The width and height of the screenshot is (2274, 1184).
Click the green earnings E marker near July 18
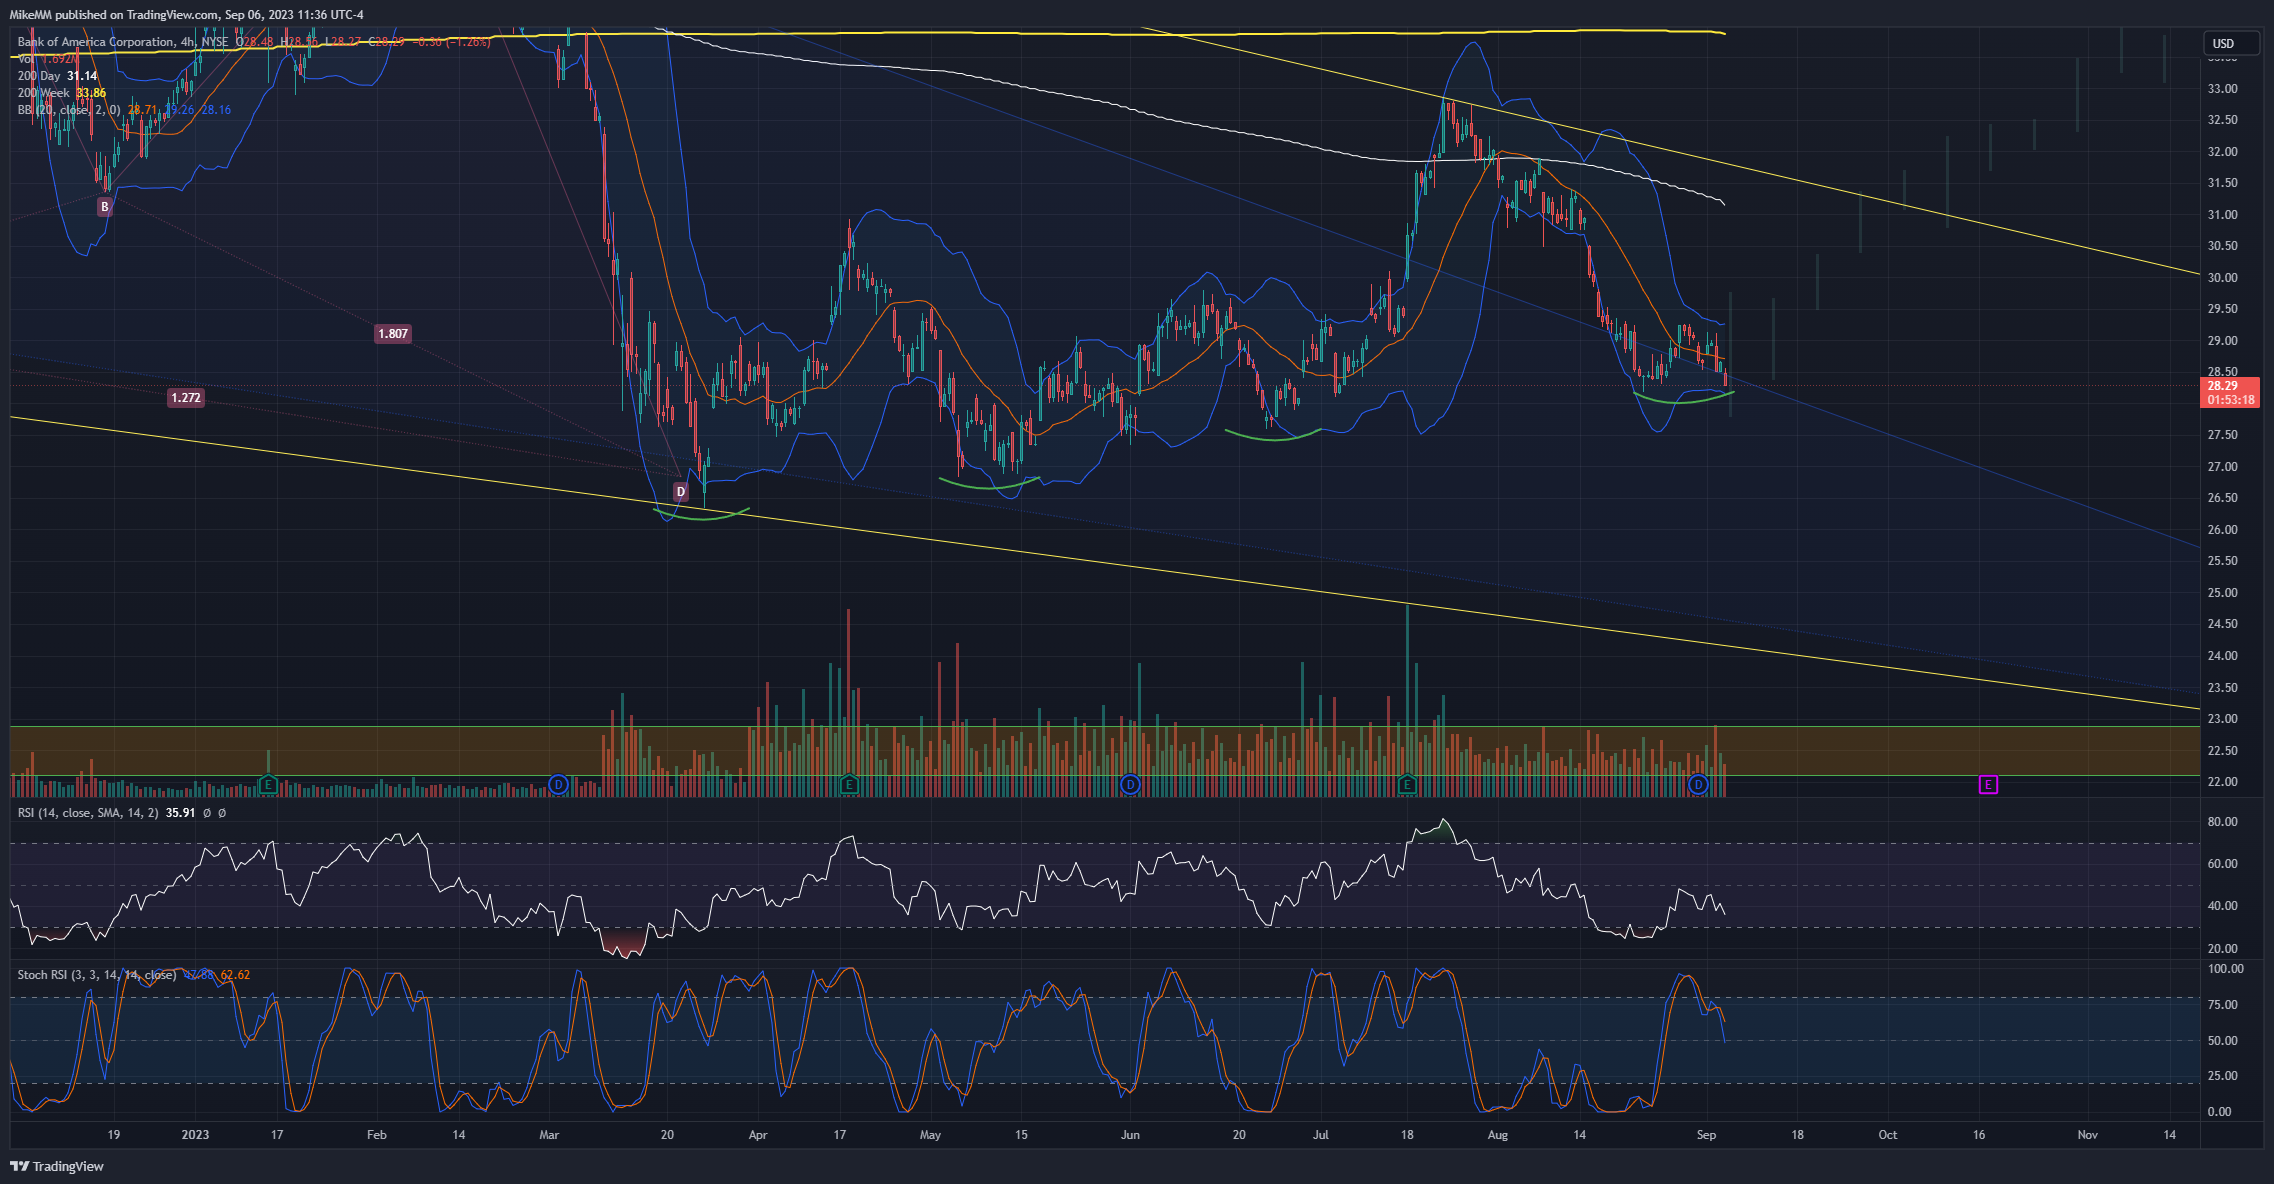tap(1407, 785)
